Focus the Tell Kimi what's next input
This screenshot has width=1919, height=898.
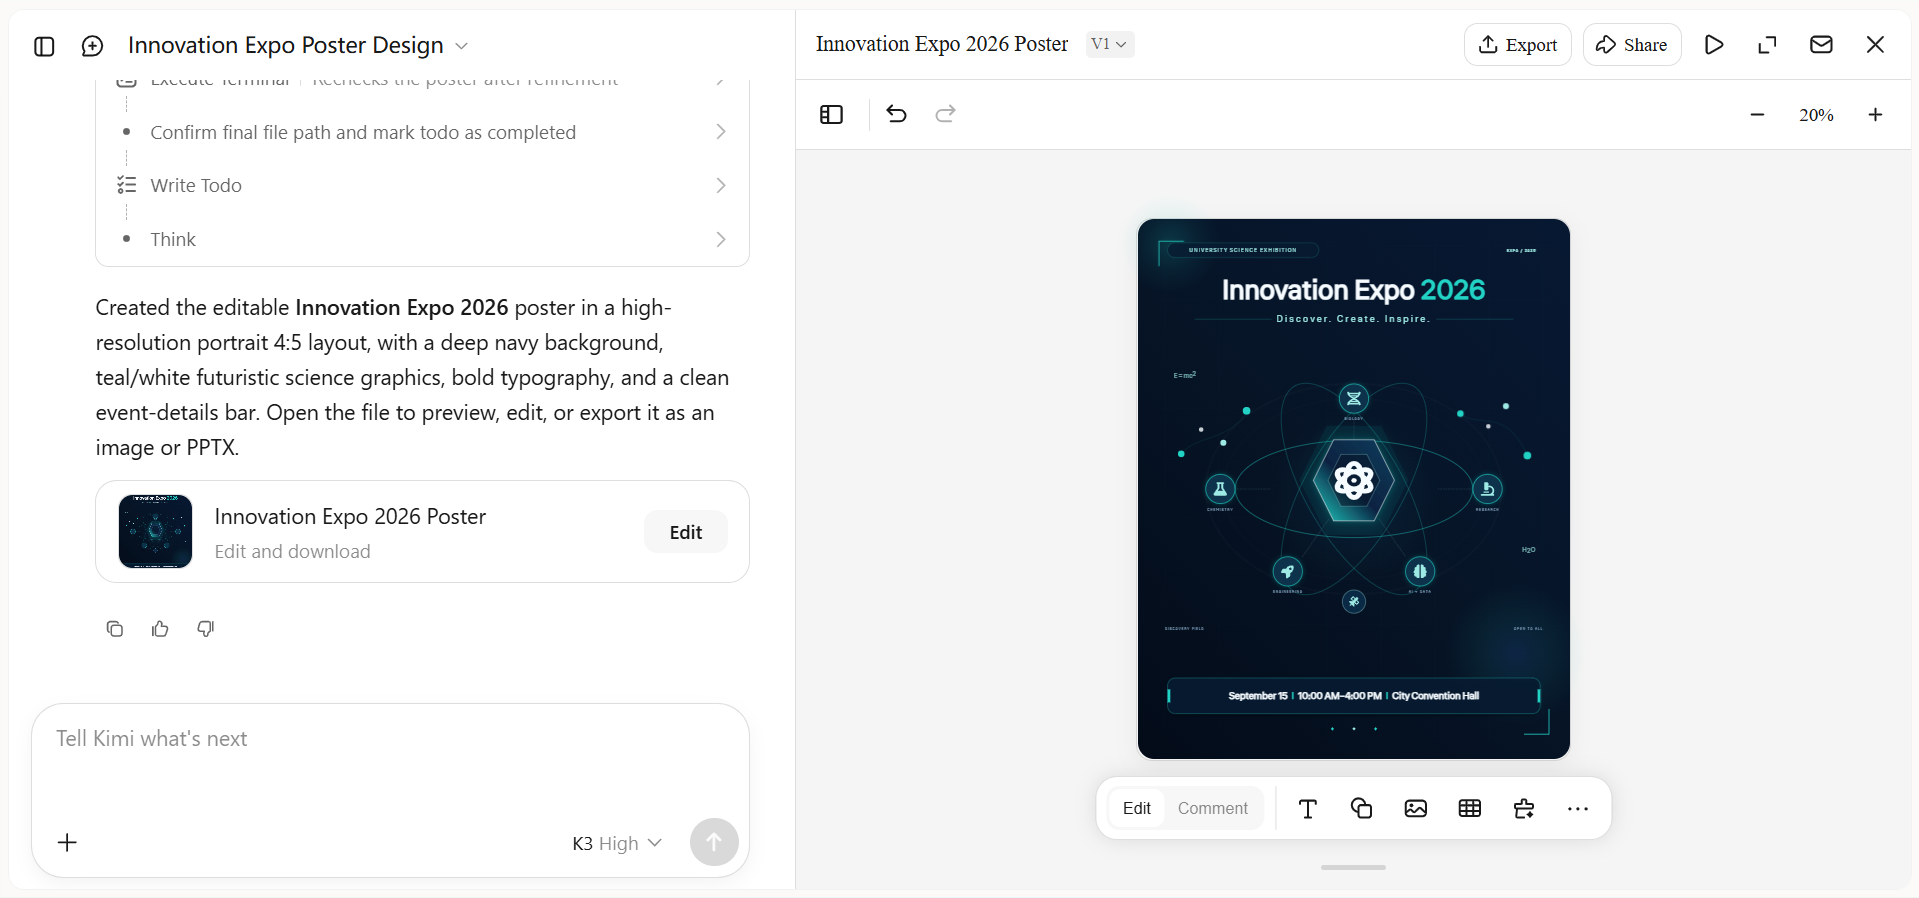pyautogui.click(x=390, y=739)
